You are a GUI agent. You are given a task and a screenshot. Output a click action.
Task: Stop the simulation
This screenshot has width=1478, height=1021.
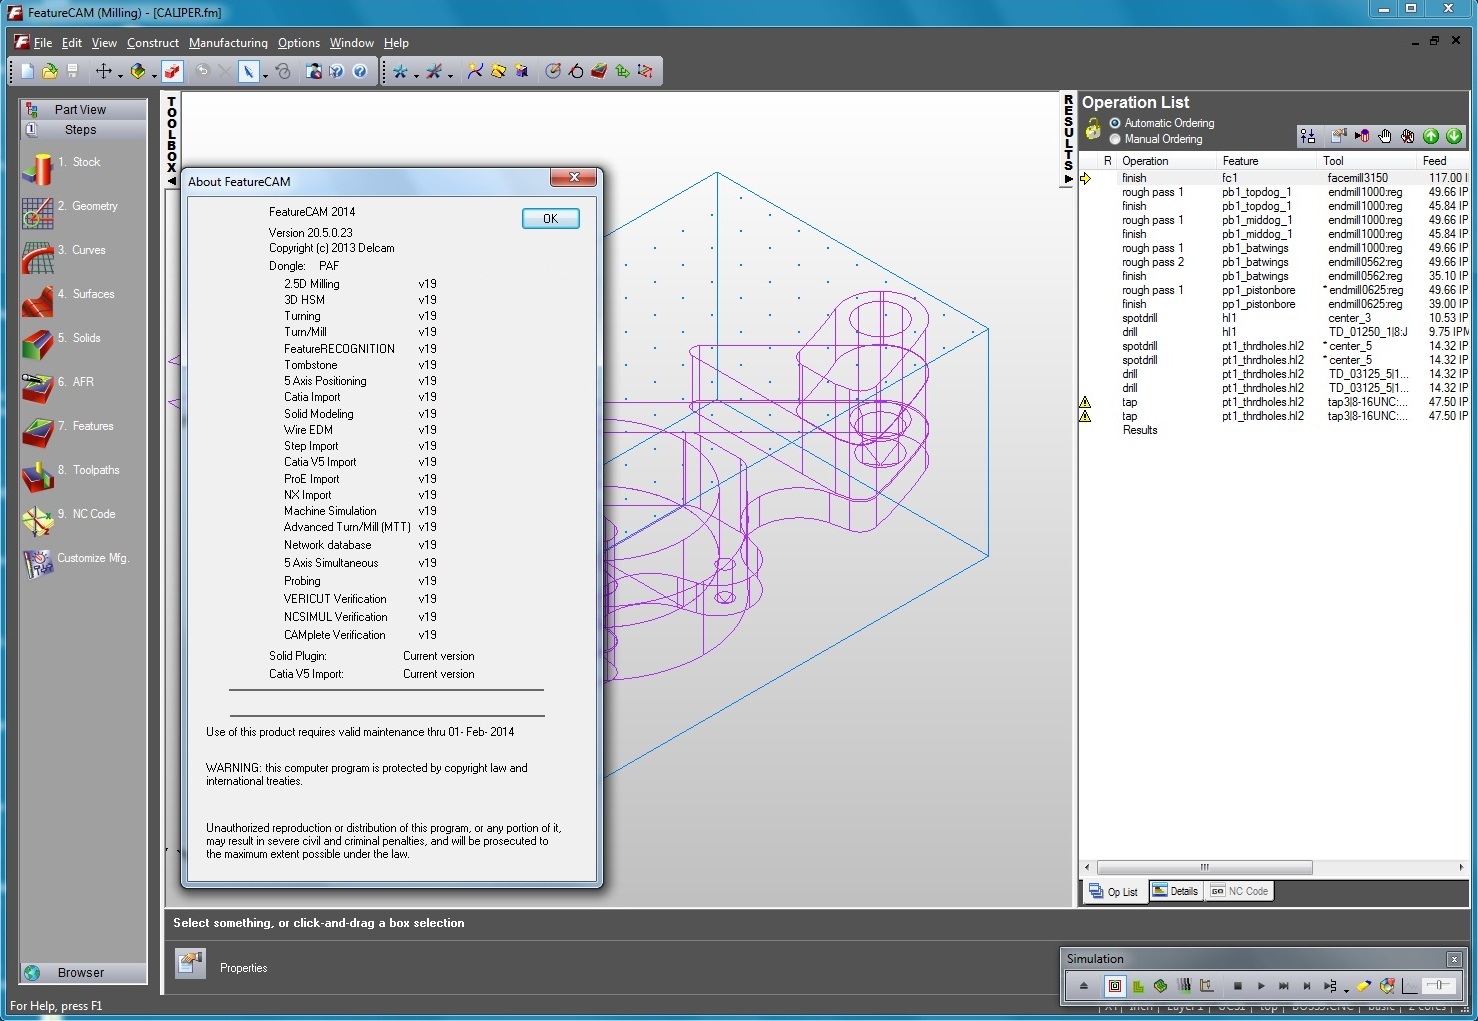pos(1238,986)
